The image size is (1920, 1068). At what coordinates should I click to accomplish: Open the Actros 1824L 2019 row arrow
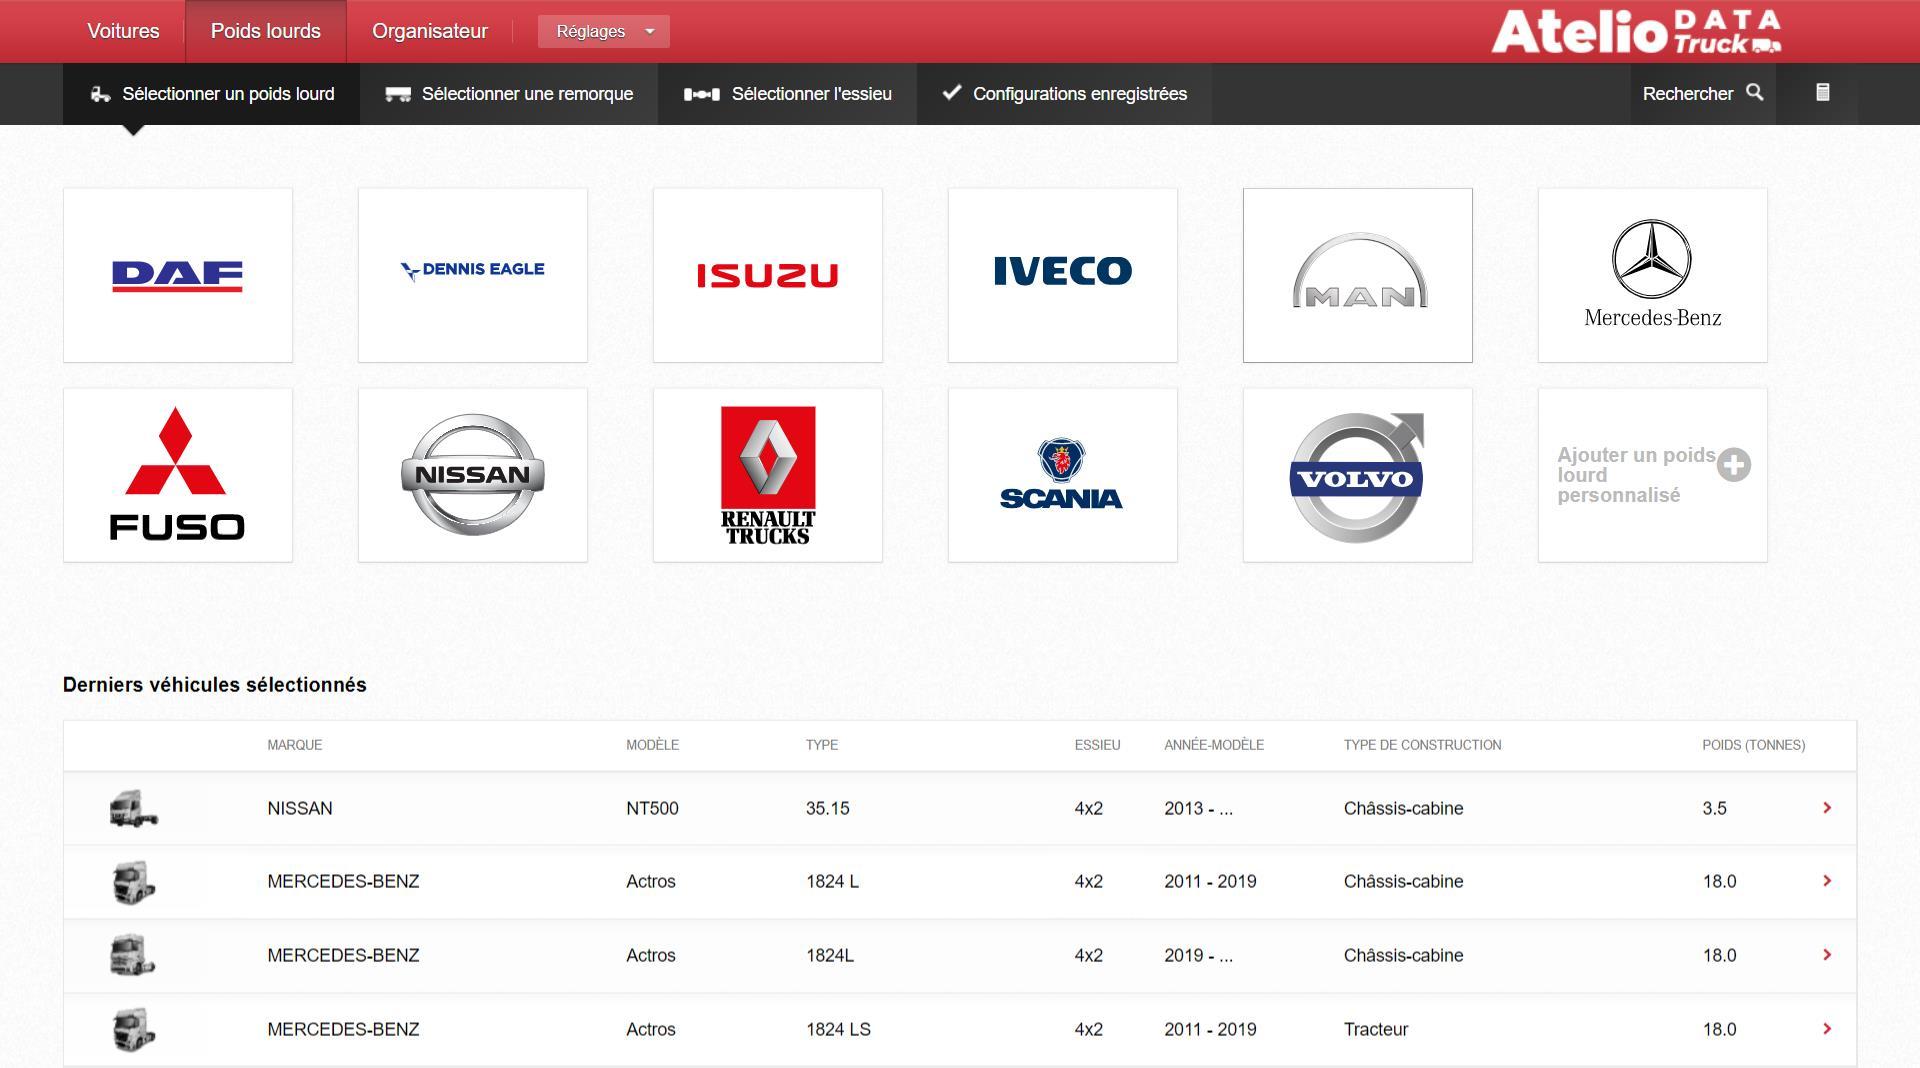coord(1827,955)
